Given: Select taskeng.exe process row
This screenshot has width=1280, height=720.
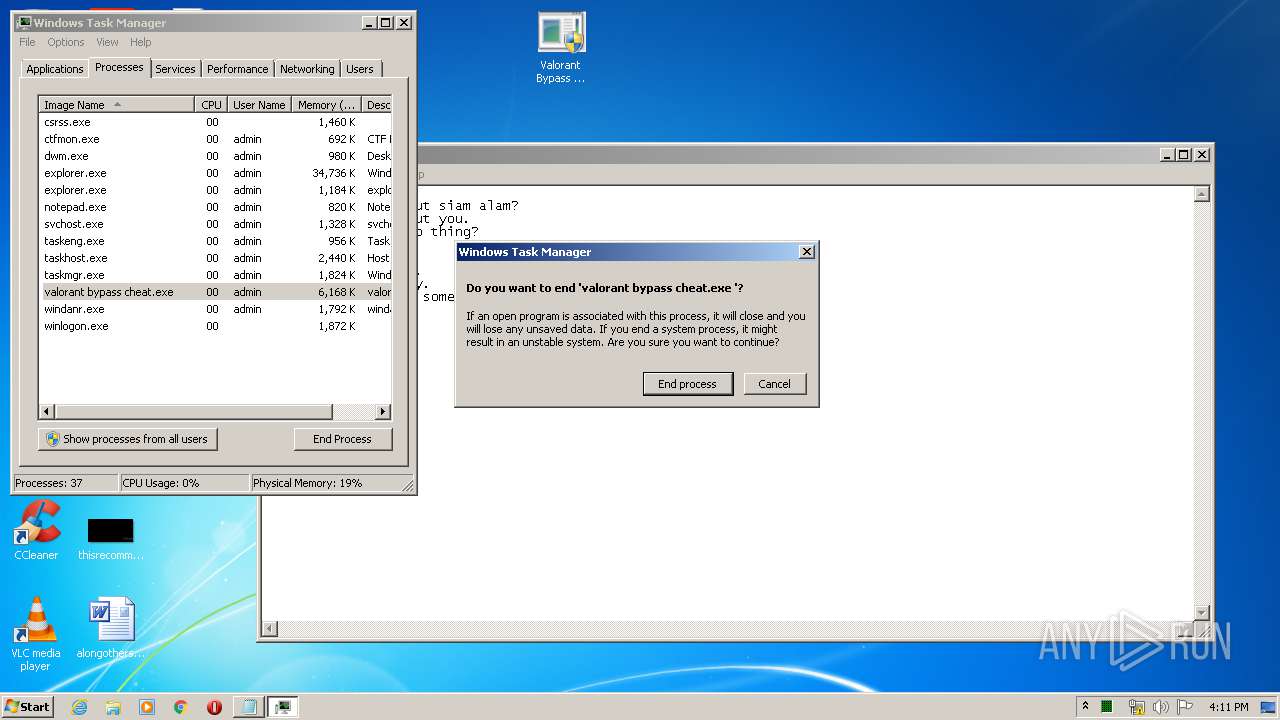Looking at the screenshot, I should (215, 241).
